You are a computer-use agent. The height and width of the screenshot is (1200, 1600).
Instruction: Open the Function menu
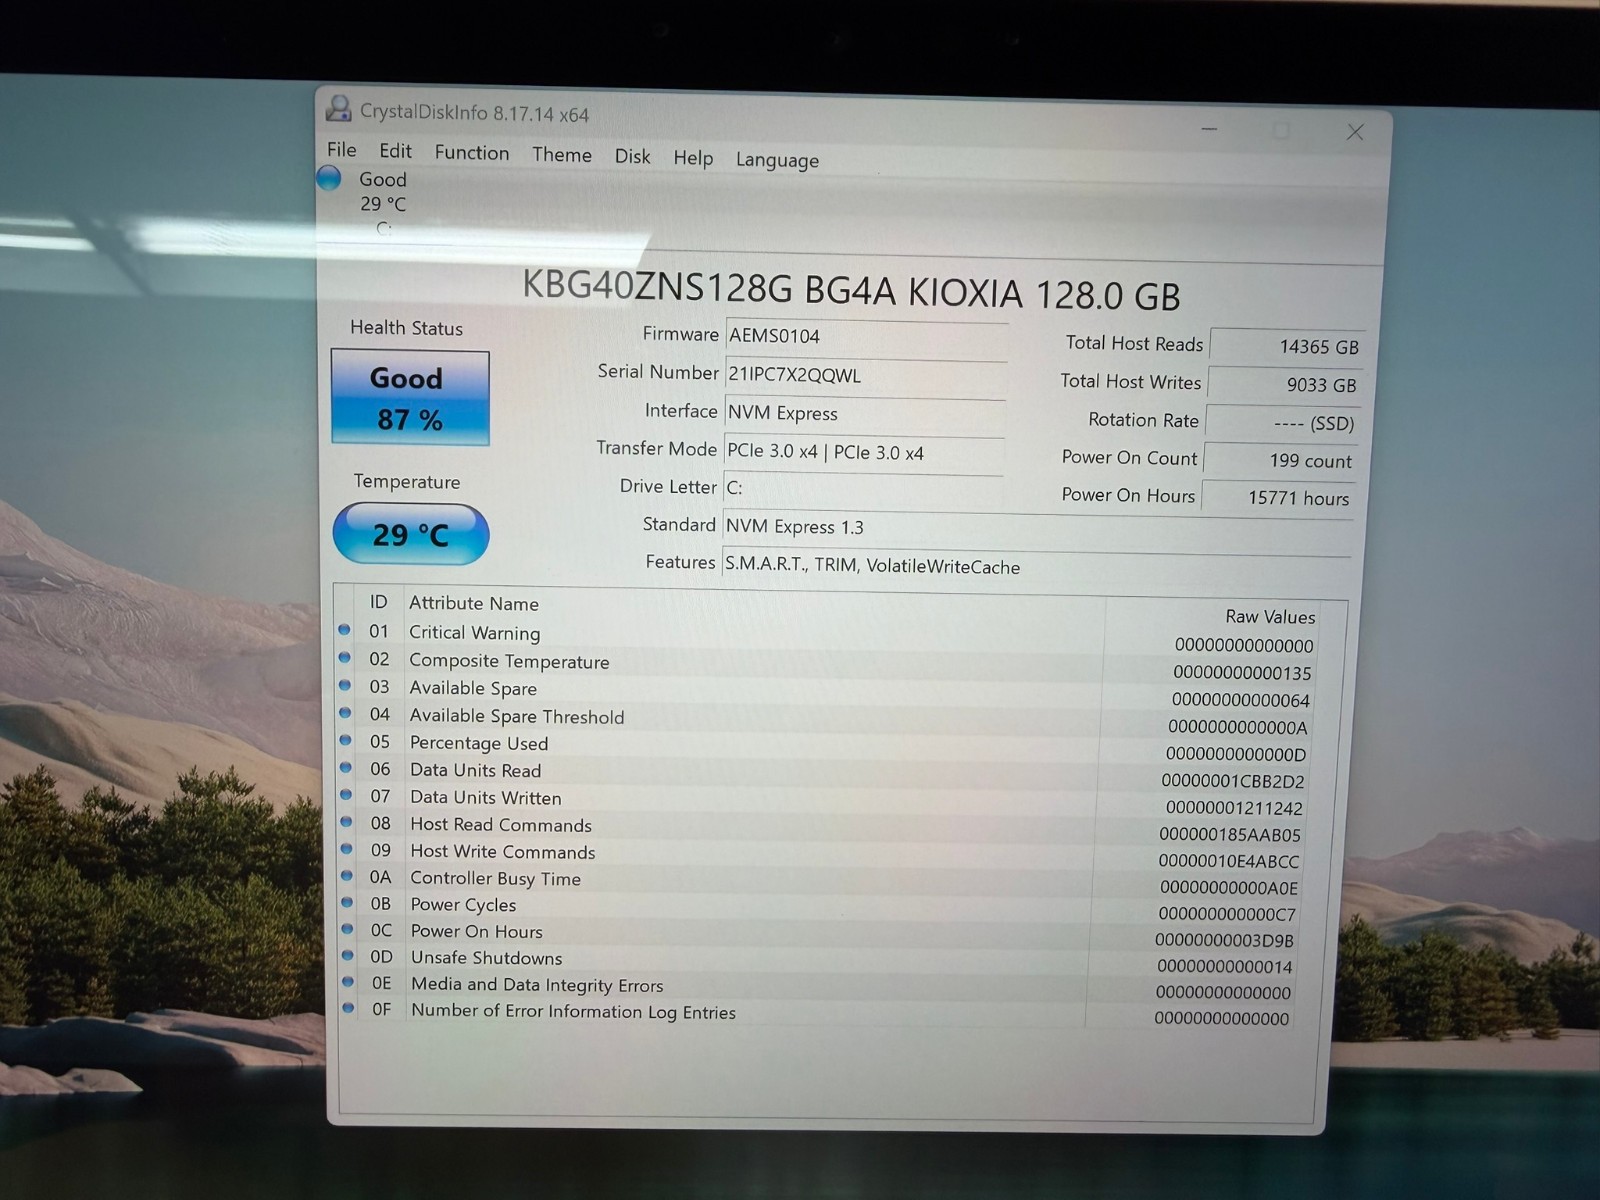[472, 152]
